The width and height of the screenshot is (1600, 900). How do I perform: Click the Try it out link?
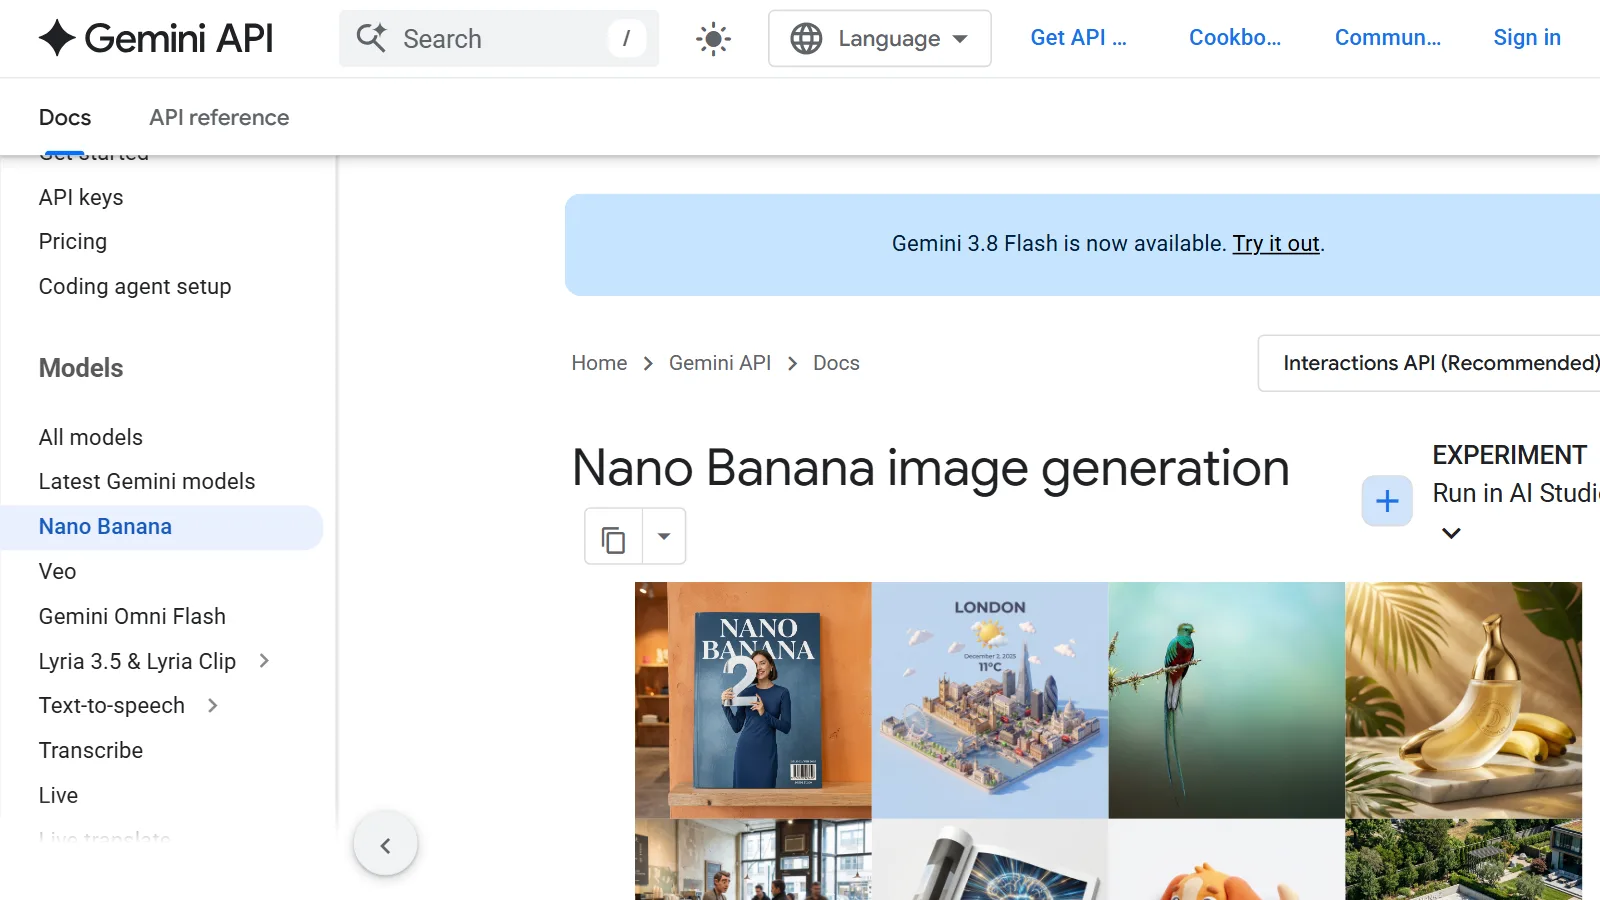point(1276,244)
